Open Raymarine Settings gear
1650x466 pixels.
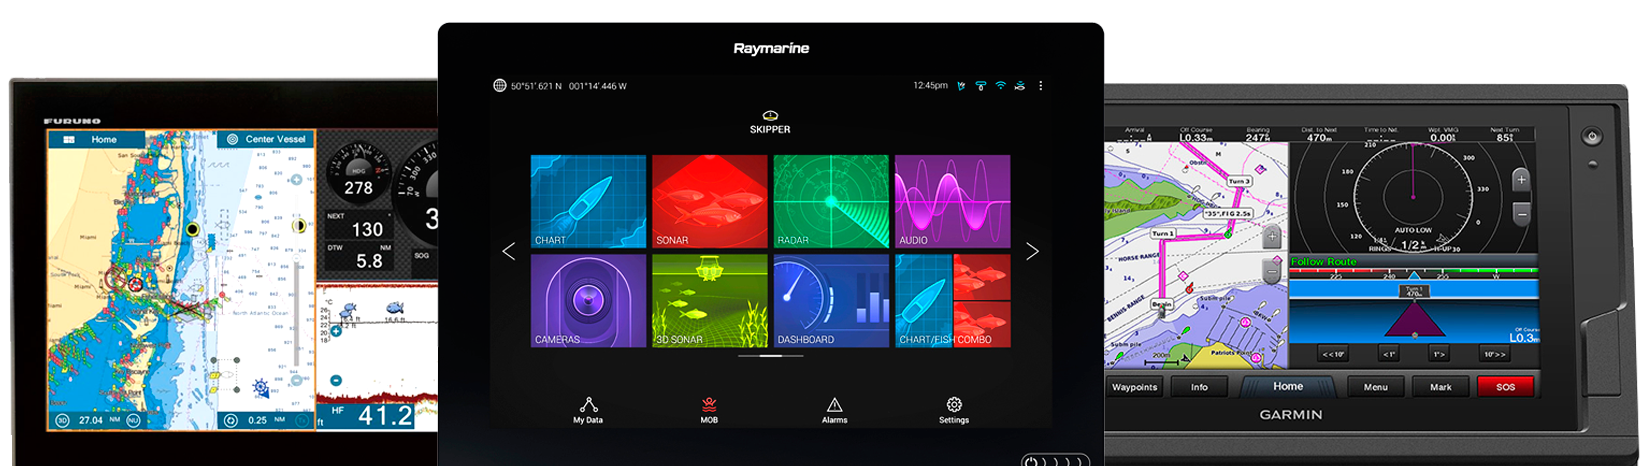pyautogui.click(x=954, y=409)
